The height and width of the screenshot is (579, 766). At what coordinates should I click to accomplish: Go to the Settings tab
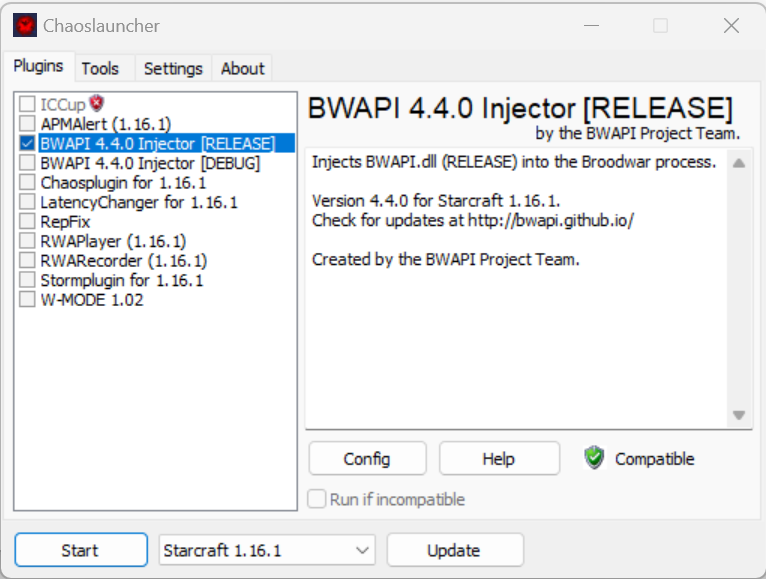pyautogui.click(x=173, y=68)
